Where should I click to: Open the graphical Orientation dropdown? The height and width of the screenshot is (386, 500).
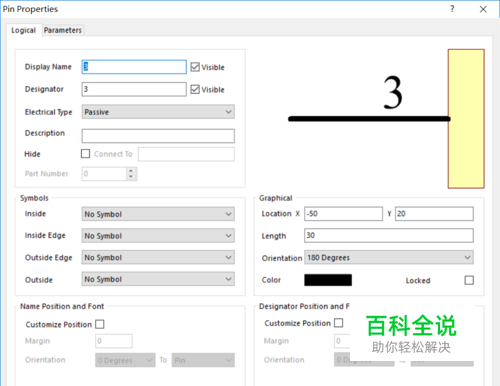click(389, 257)
